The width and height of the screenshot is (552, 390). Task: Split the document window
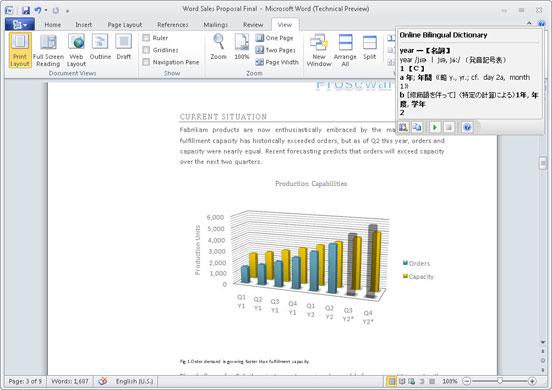point(370,47)
